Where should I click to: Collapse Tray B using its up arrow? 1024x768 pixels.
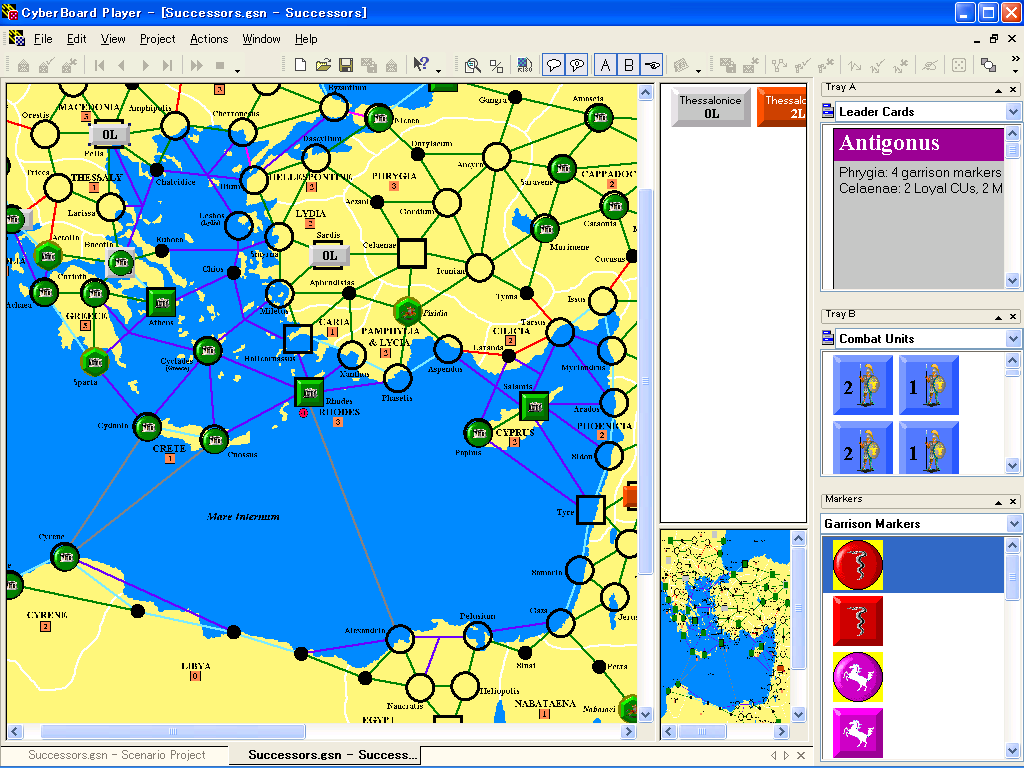[x=999, y=317]
